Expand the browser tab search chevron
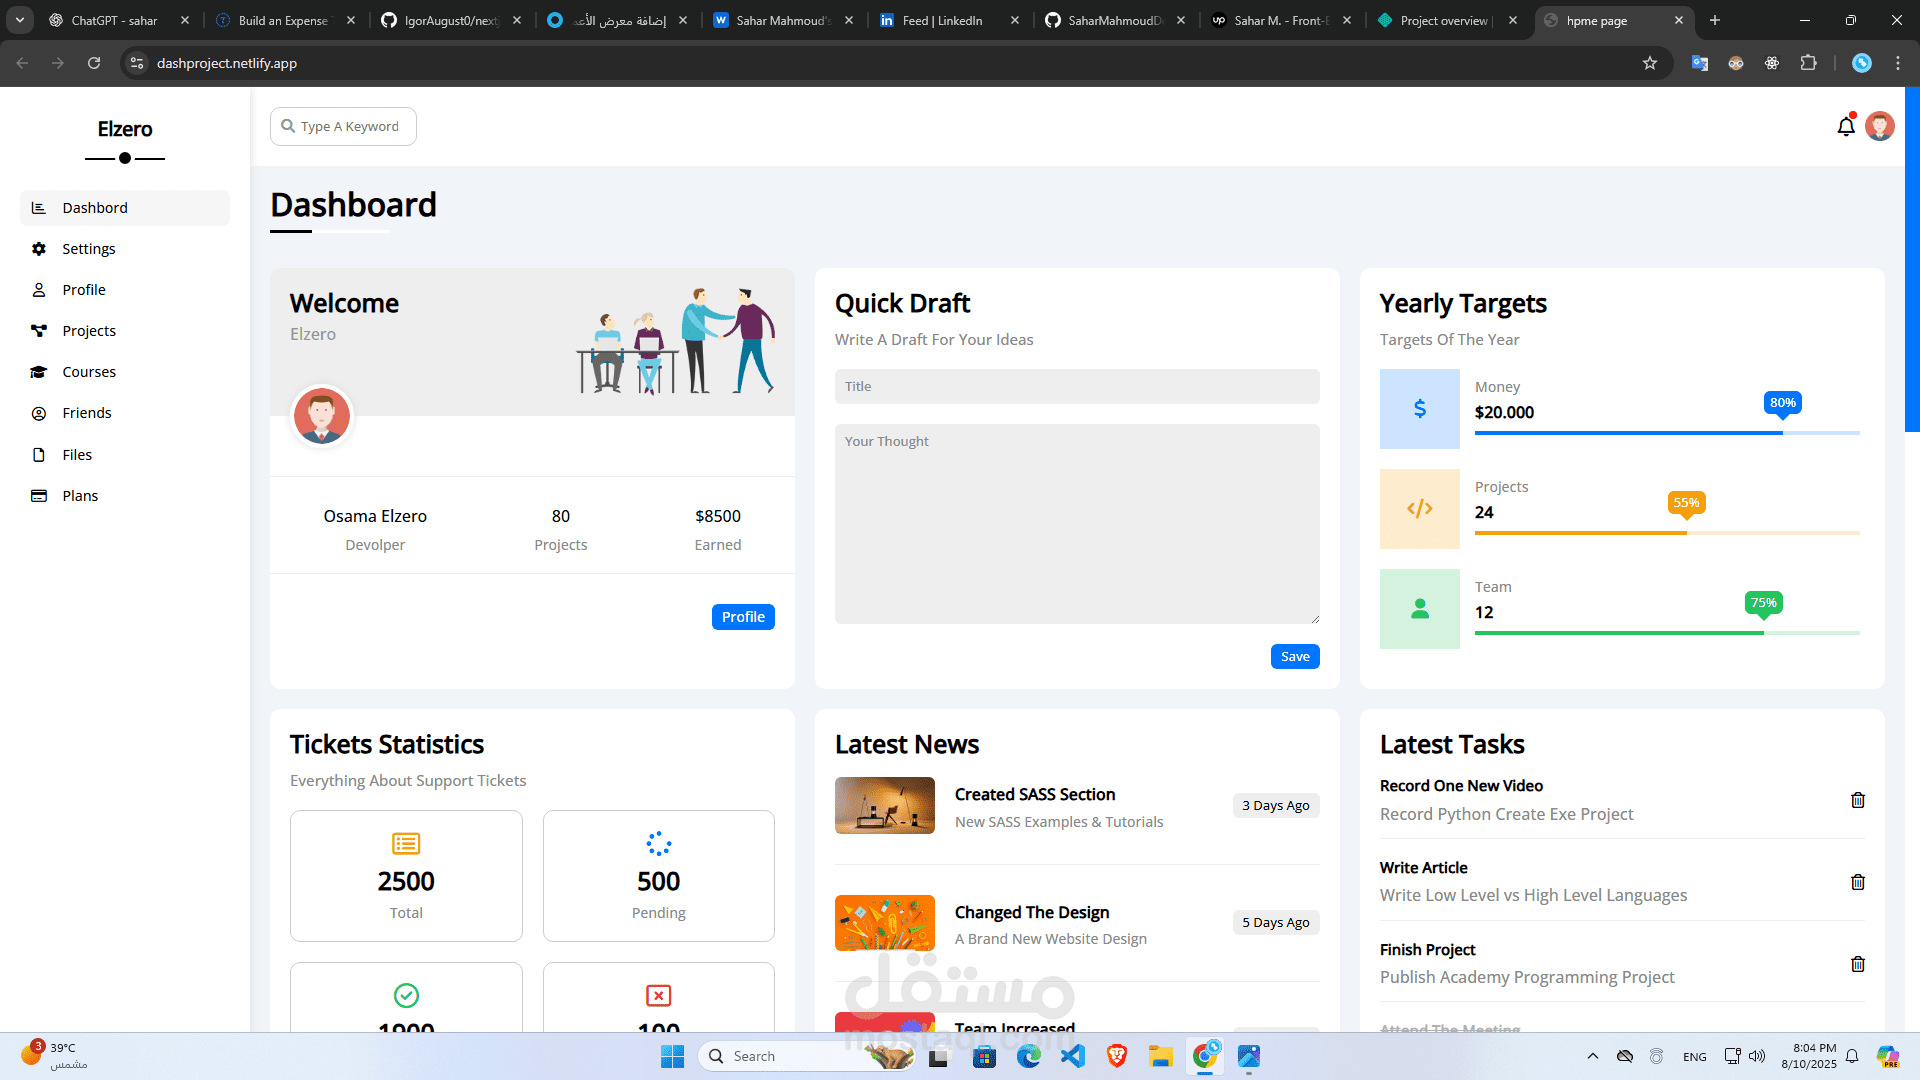Image resolution: width=1920 pixels, height=1080 pixels. coord(20,20)
